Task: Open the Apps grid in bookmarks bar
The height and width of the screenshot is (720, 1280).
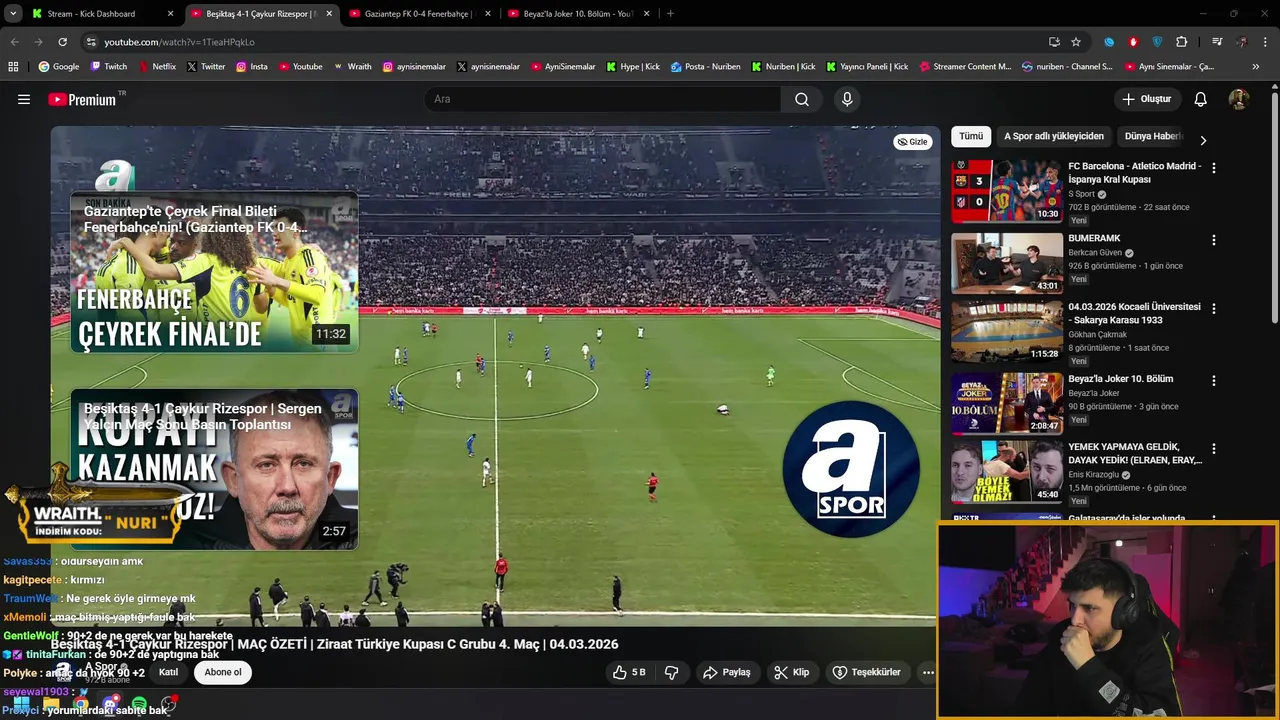Action: pyautogui.click(x=13, y=67)
